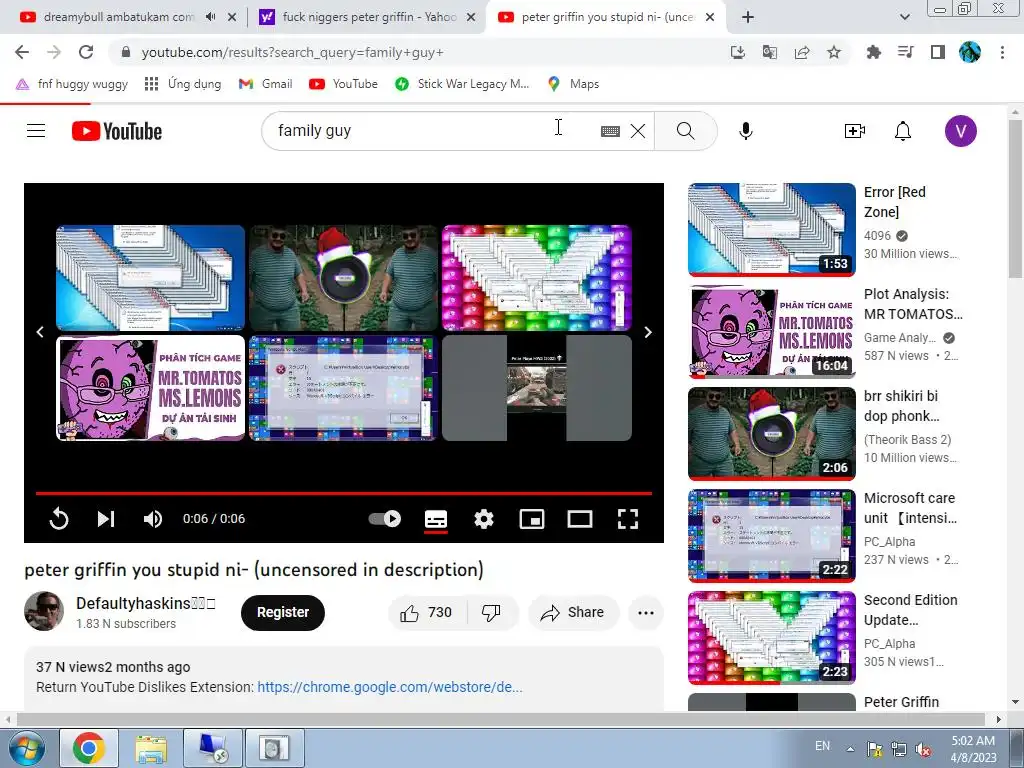Open YouTube bookmark in bookmarks bar
This screenshot has width=1024, height=768.
point(344,84)
